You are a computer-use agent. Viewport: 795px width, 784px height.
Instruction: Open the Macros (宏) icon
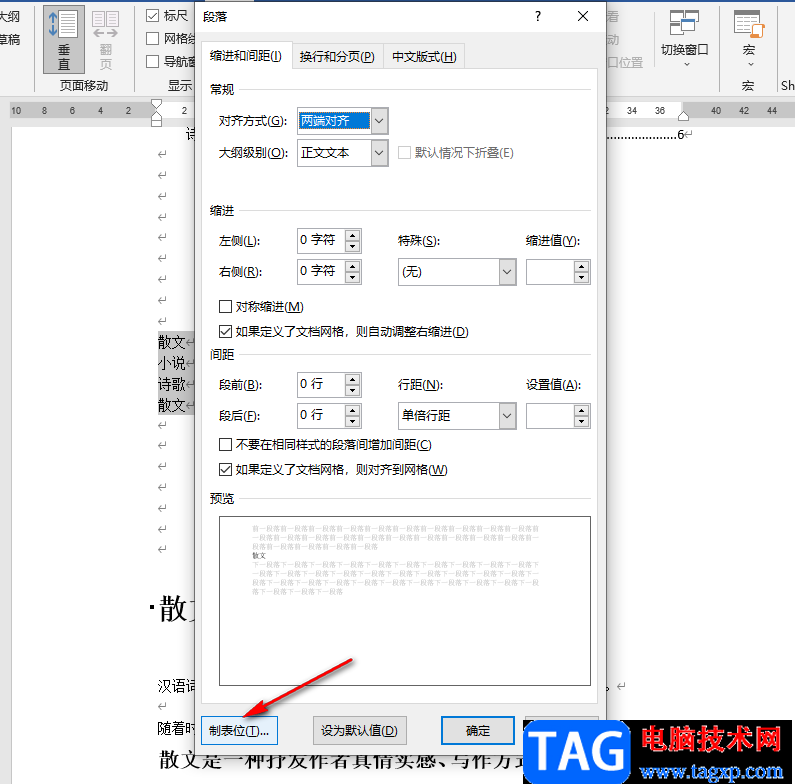pyautogui.click(x=749, y=40)
